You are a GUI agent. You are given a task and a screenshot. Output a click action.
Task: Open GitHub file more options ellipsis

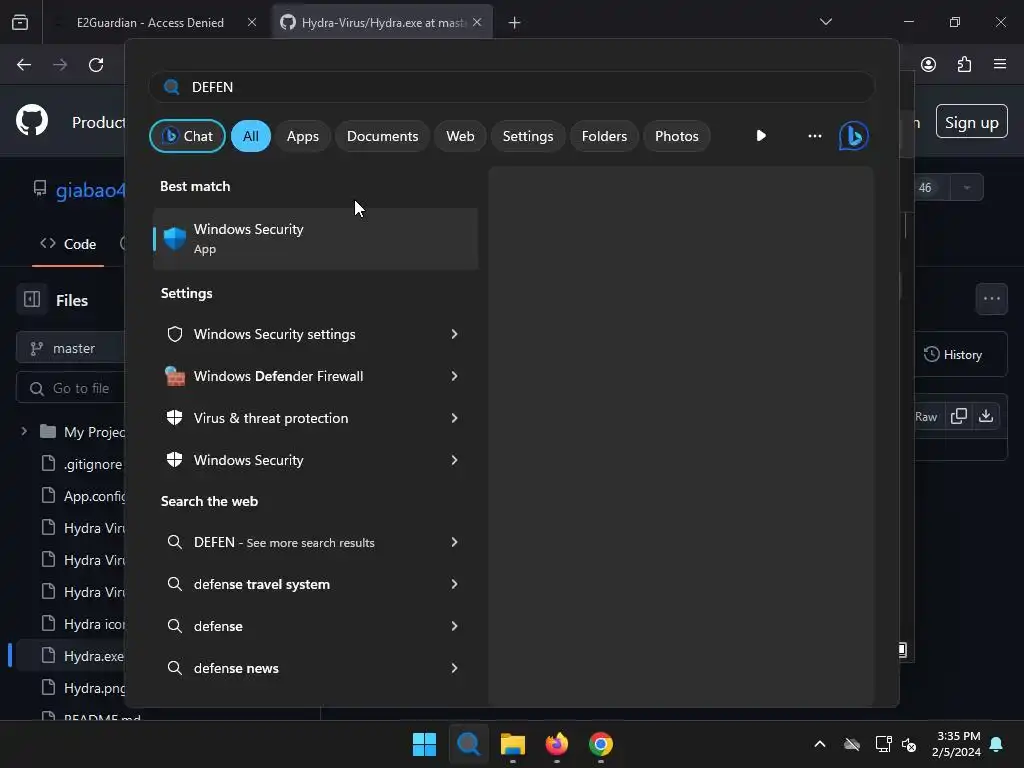click(991, 299)
